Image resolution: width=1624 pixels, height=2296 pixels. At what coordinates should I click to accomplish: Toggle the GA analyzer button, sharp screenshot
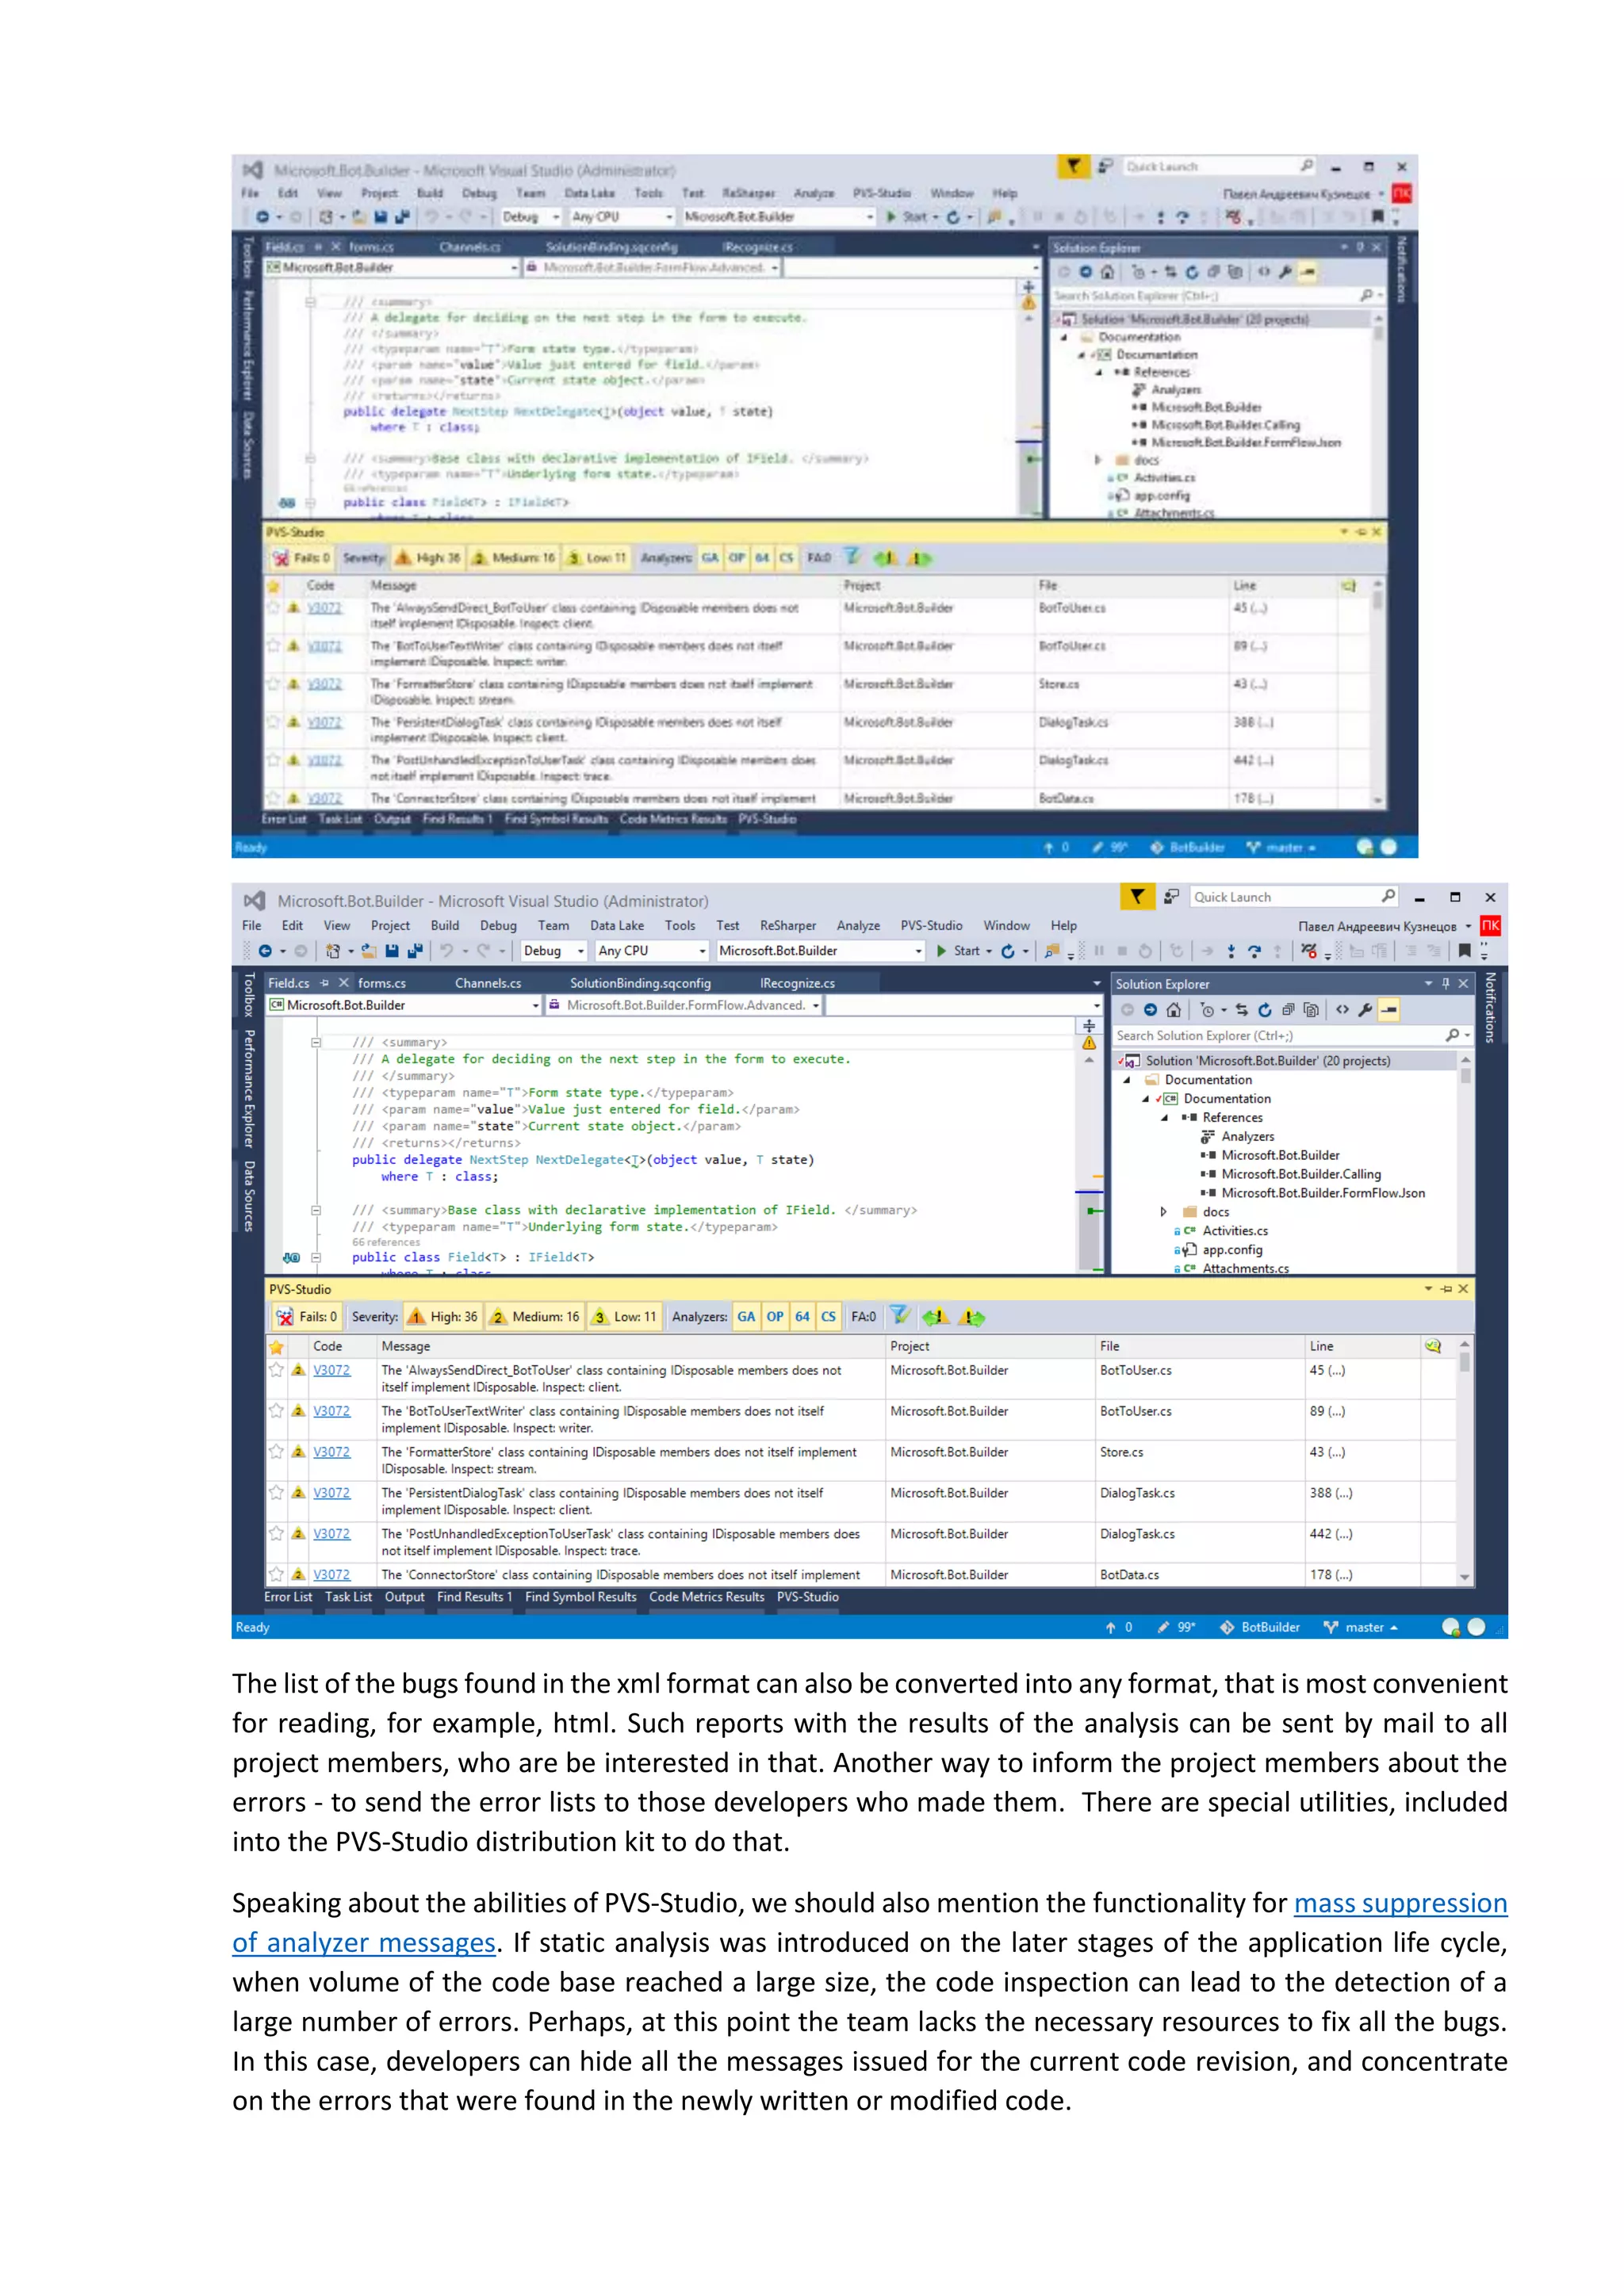click(x=746, y=1317)
